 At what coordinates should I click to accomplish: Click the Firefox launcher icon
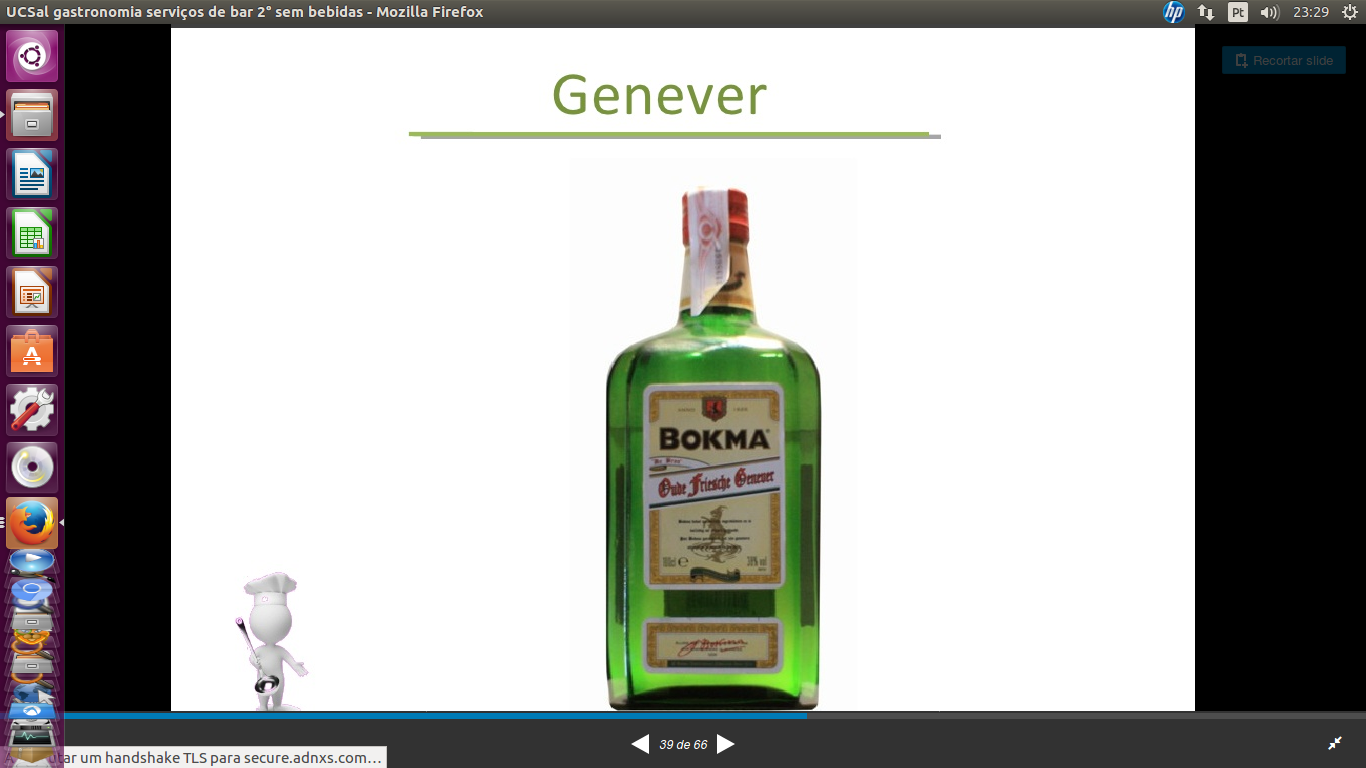32,523
